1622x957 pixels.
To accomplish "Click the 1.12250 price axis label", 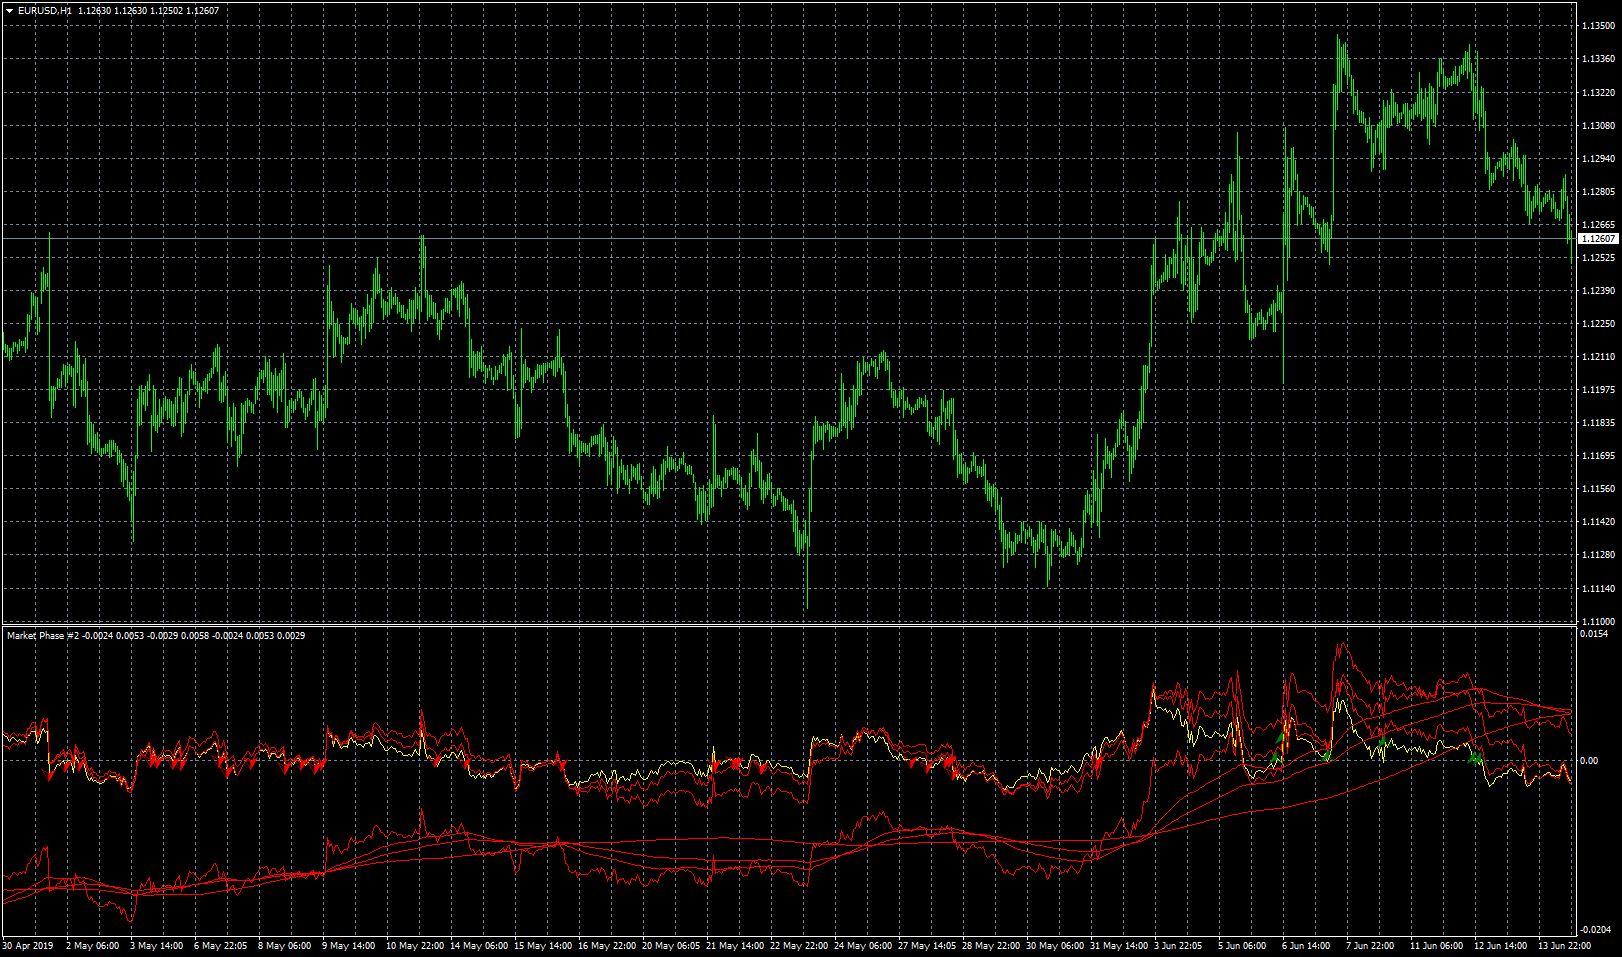I will [x=1598, y=324].
